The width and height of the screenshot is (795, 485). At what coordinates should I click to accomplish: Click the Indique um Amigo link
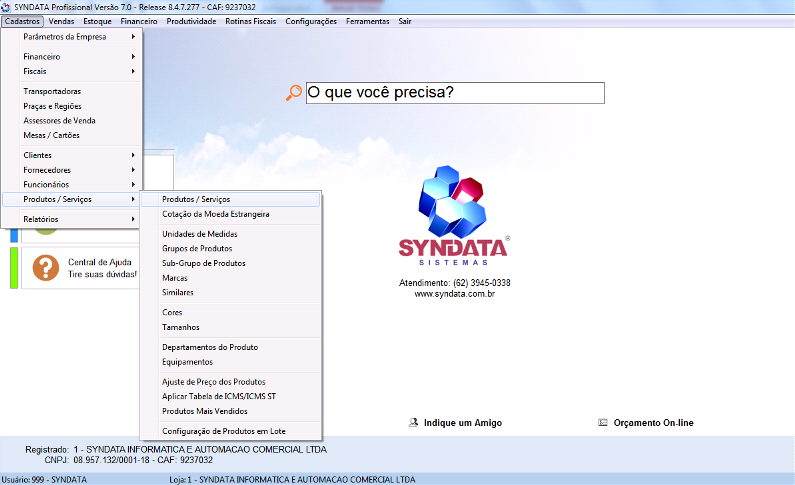tap(463, 423)
